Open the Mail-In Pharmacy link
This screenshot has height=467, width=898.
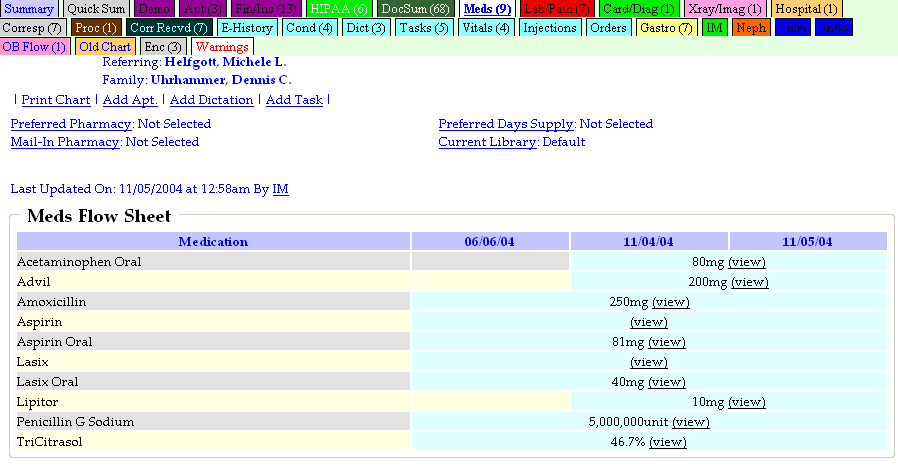click(65, 142)
